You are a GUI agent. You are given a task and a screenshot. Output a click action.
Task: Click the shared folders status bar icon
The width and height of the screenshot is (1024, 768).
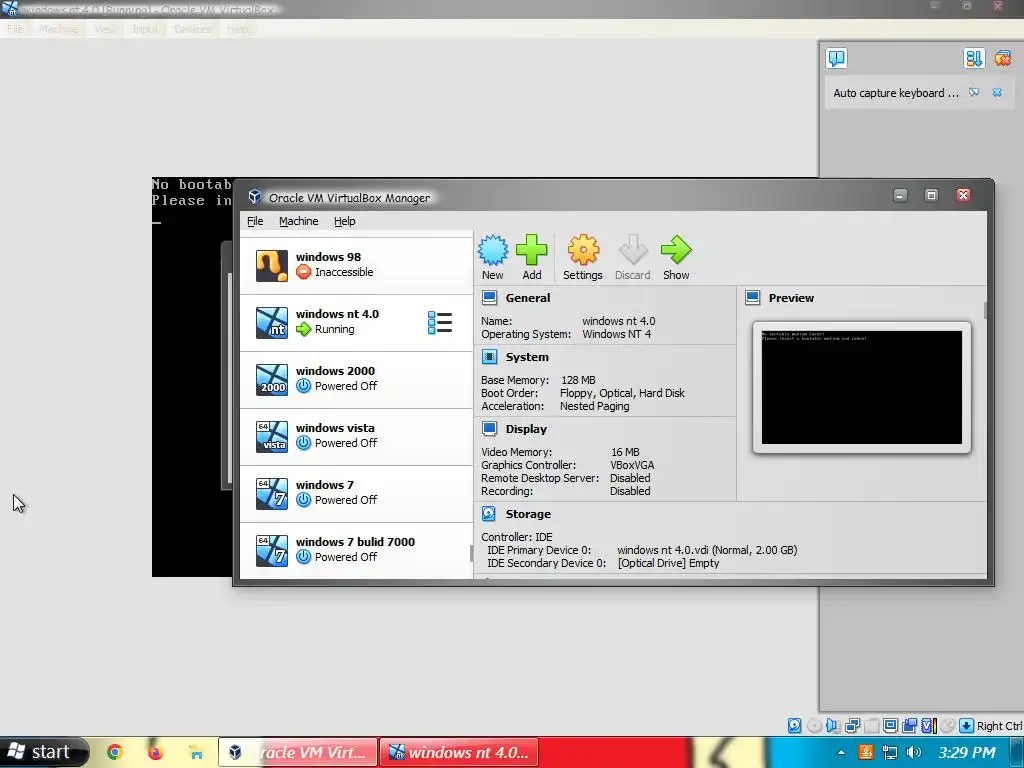(871, 726)
